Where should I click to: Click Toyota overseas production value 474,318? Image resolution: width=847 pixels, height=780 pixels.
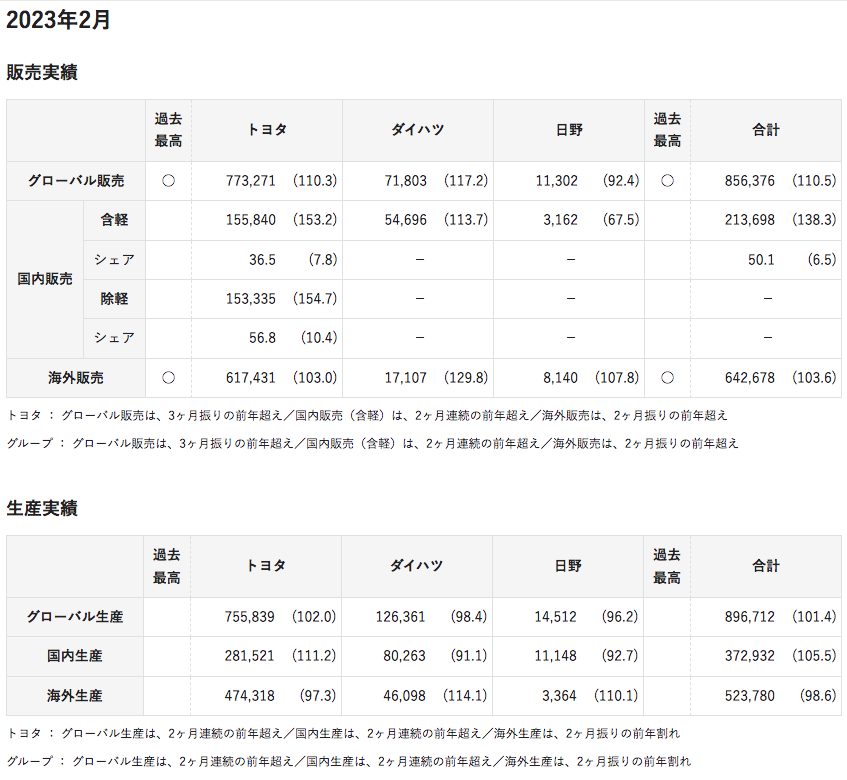pyautogui.click(x=250, y=695)
